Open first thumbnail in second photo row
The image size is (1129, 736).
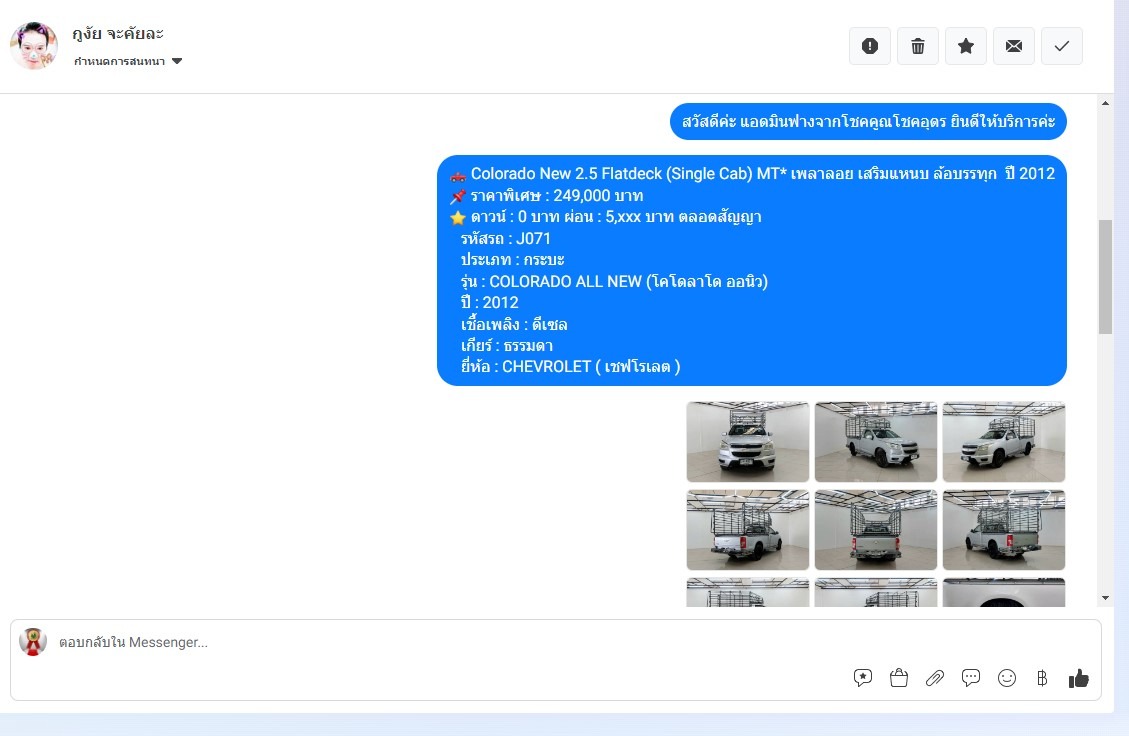pyautogui.click(x=747, y=530)
